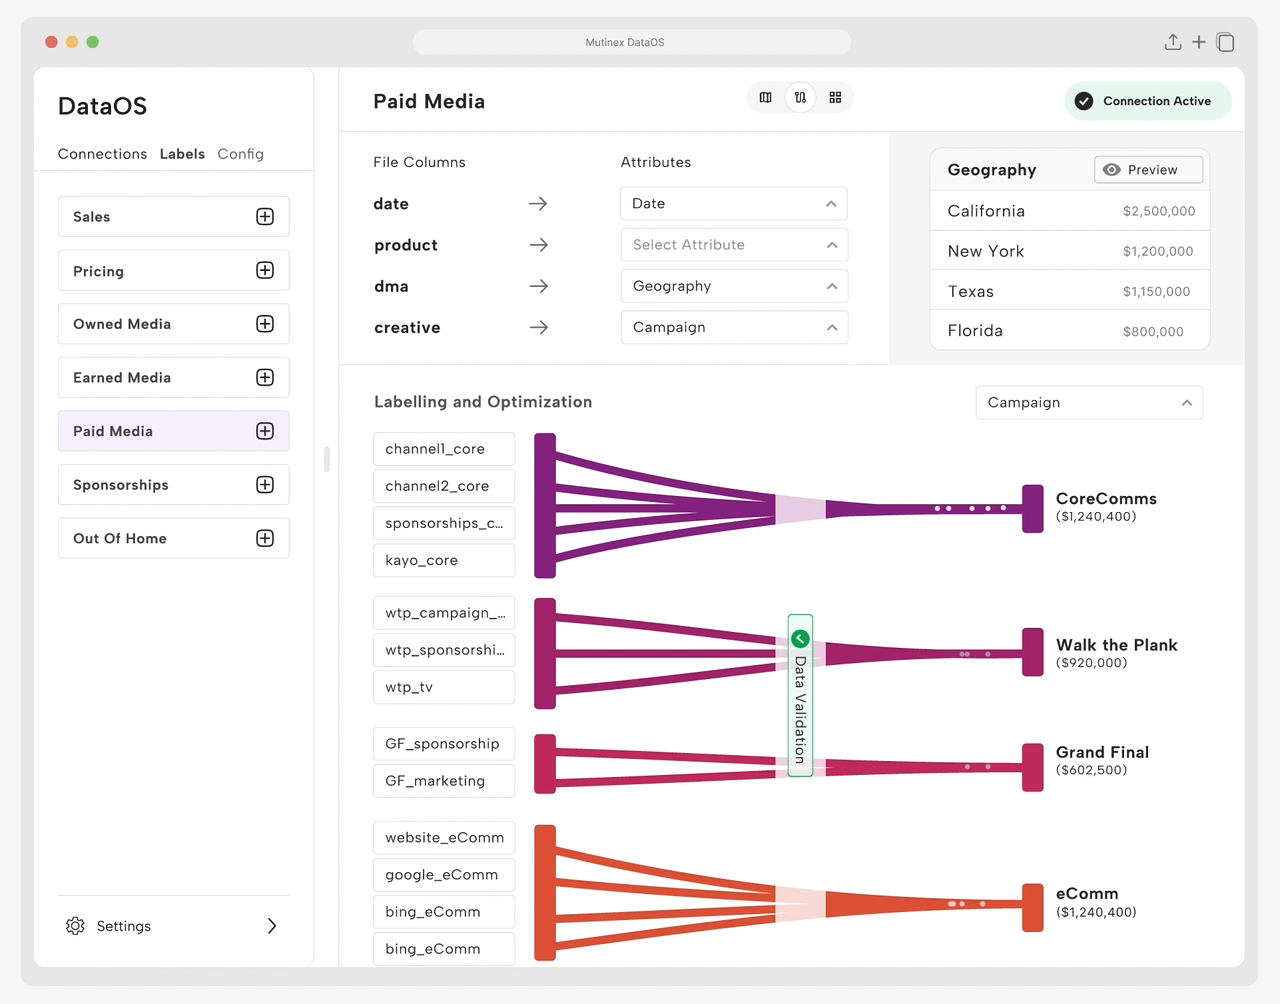Toggle the Geography Preview eye button
Screen dimensions: 1280x1004
pyautogui.click(x=1148, y=170)
